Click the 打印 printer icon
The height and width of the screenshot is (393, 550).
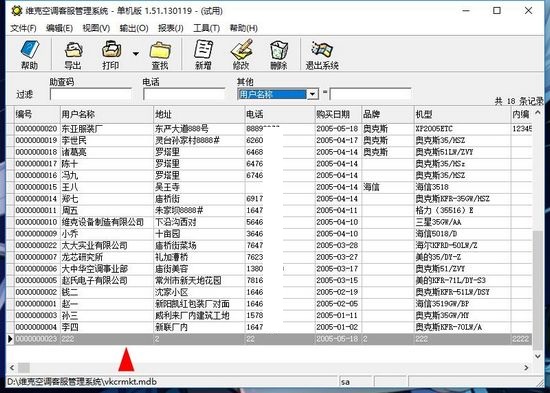(x=112, y=49)
